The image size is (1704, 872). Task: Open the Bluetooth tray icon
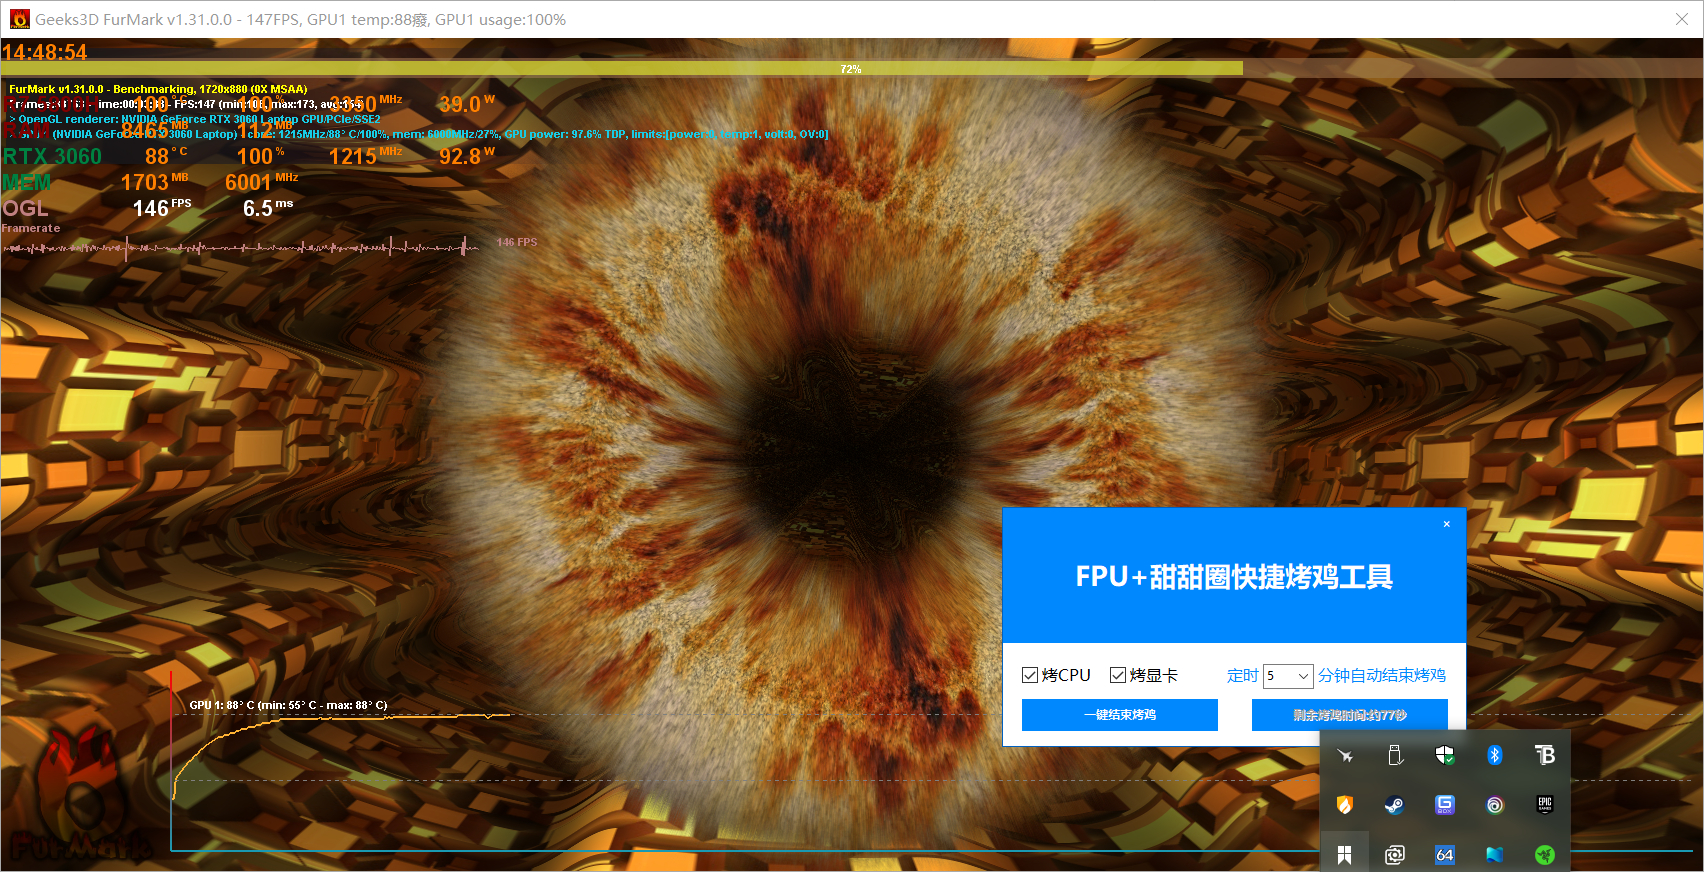coord(1495,756)
